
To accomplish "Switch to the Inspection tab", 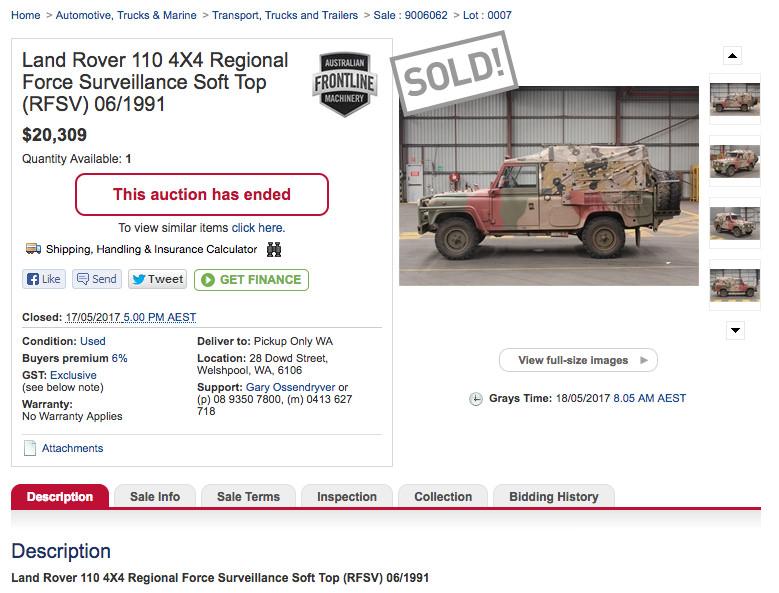I will point(346,497).
